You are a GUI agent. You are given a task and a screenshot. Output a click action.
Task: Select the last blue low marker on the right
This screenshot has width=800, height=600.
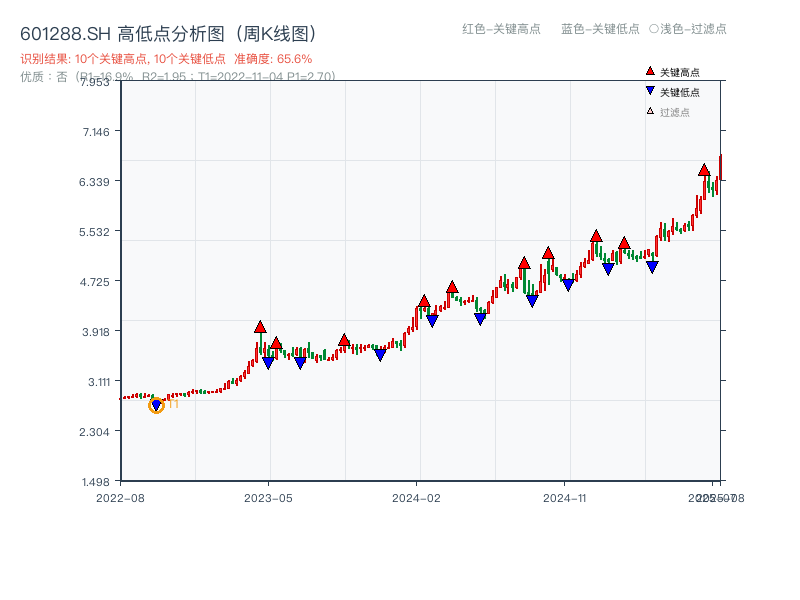point(652,267)
